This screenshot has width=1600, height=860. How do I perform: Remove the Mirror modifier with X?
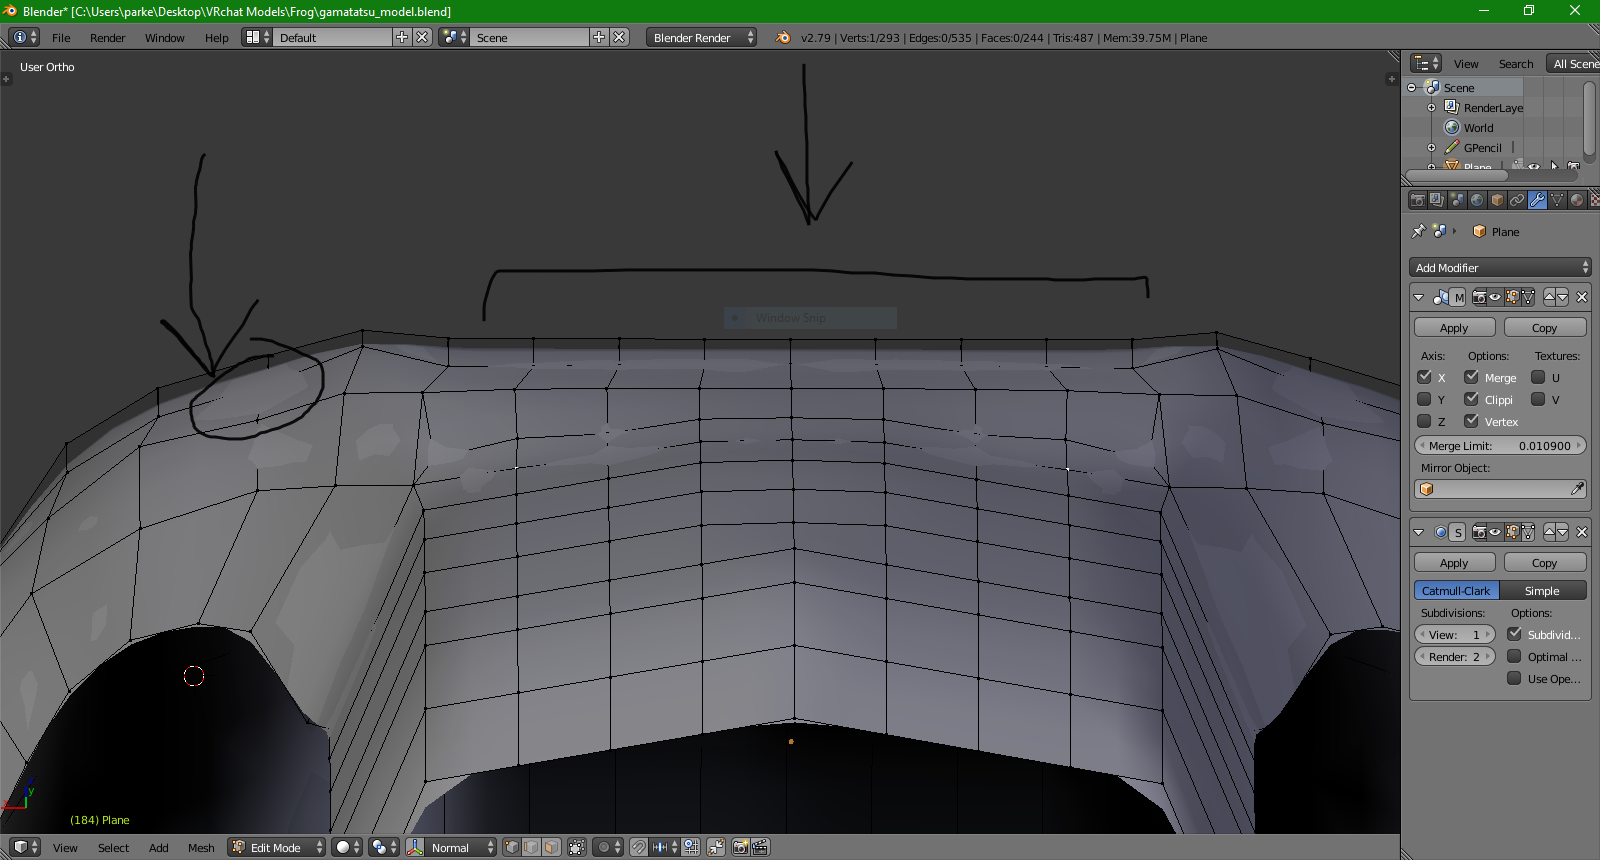point(1581,297)
